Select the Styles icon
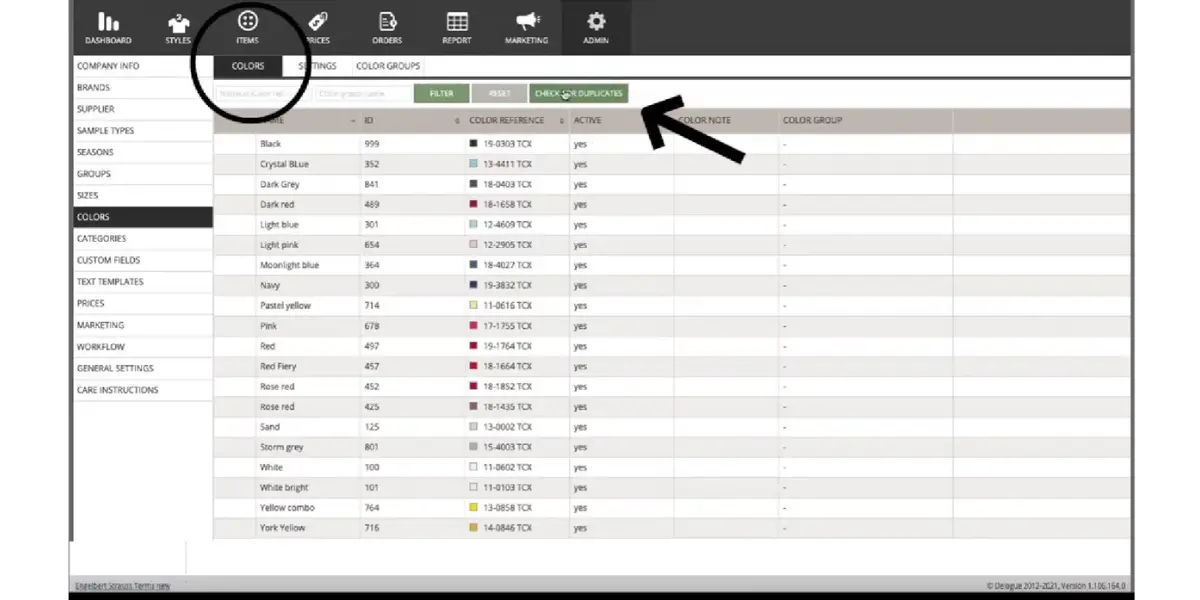The image size is (1200, 600). 177,25
